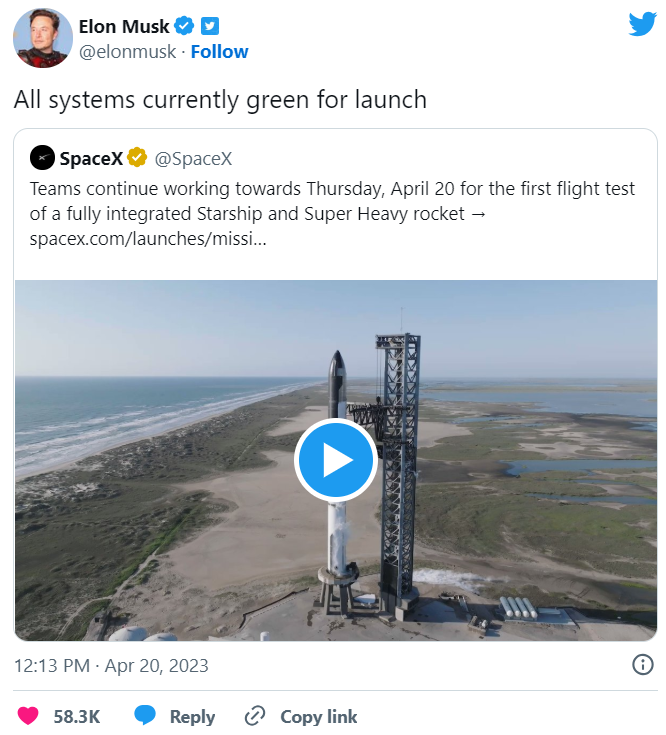The height and width of the screenshot is (735, 666).
Task: Click the profile photo avatar at top left
Action: tap(42, 37)
